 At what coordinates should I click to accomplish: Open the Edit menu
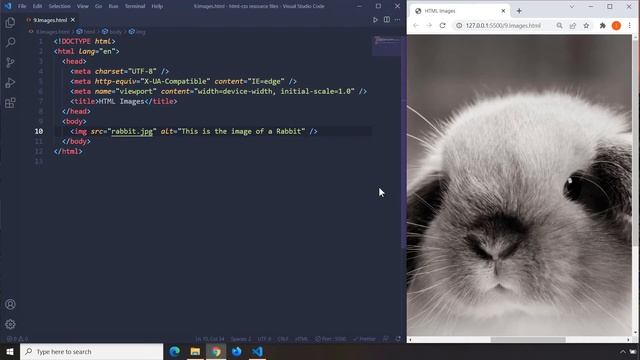(37, 6)
